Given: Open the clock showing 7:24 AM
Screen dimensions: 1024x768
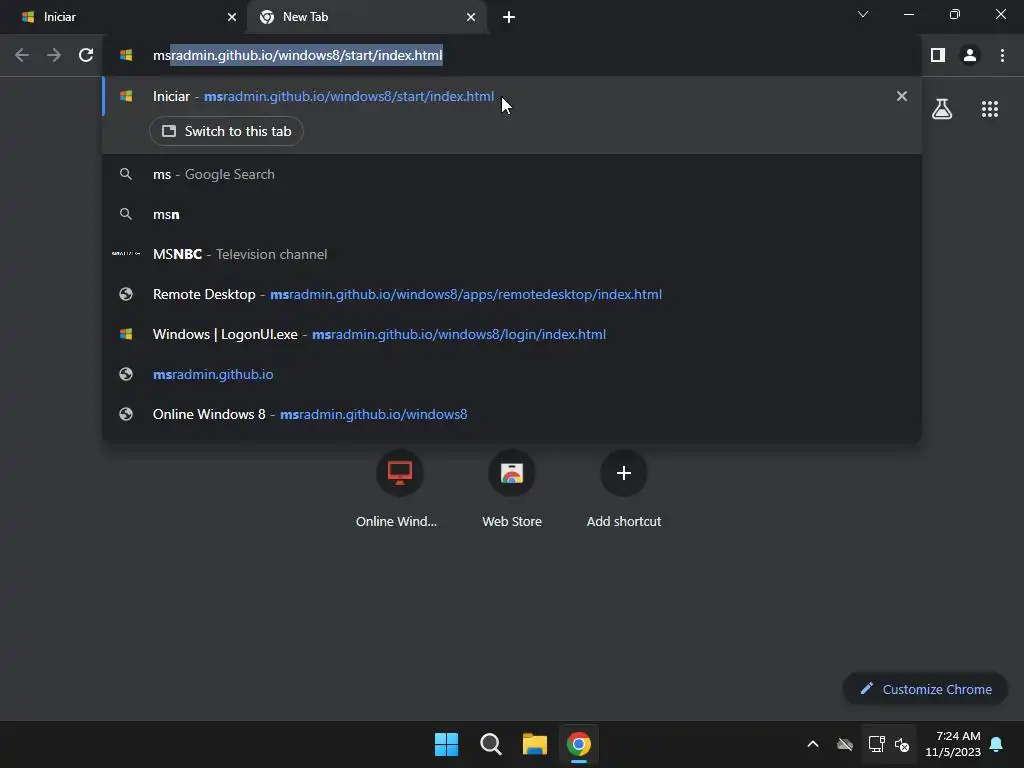Looking at the screenshot, I should pyautogui.click(x=953, y=744).
